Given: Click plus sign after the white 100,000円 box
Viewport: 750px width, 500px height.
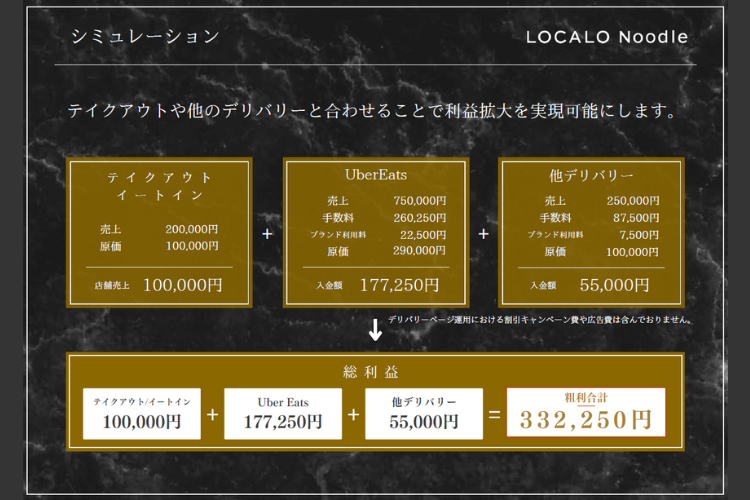Looking at the screenshot, I should coord(213,413).
